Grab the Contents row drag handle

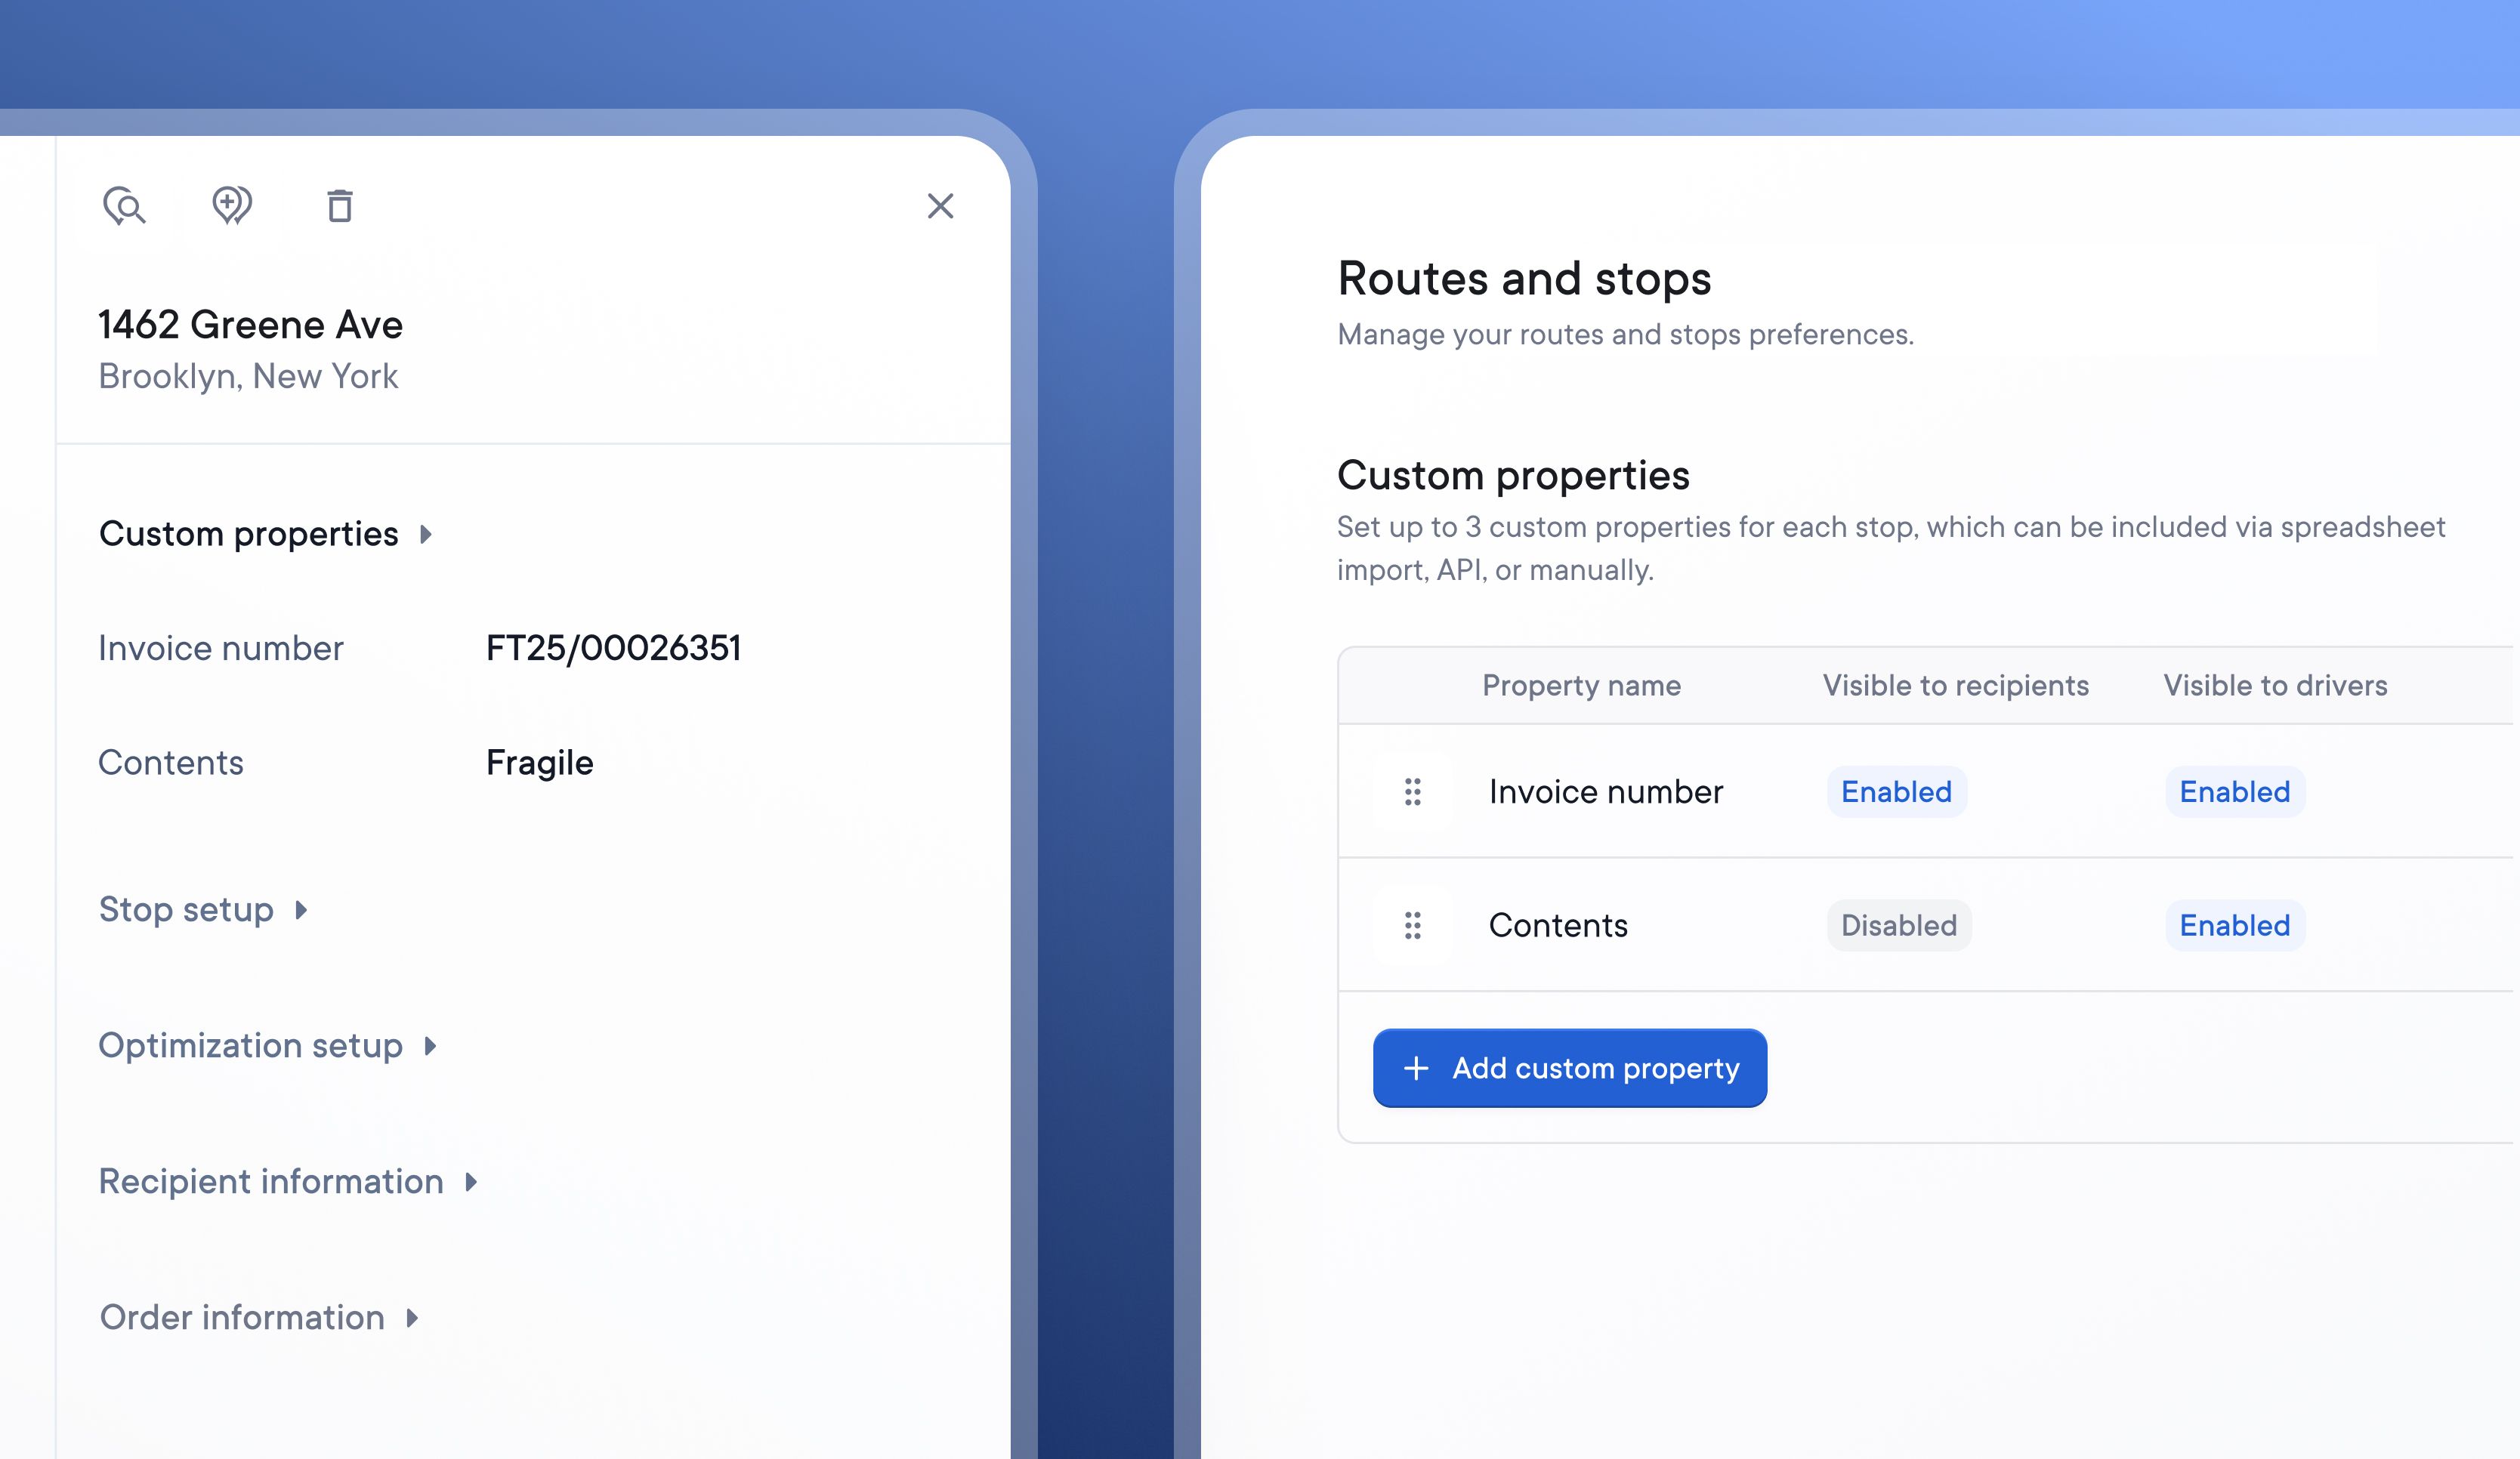tap(1412, 925)
